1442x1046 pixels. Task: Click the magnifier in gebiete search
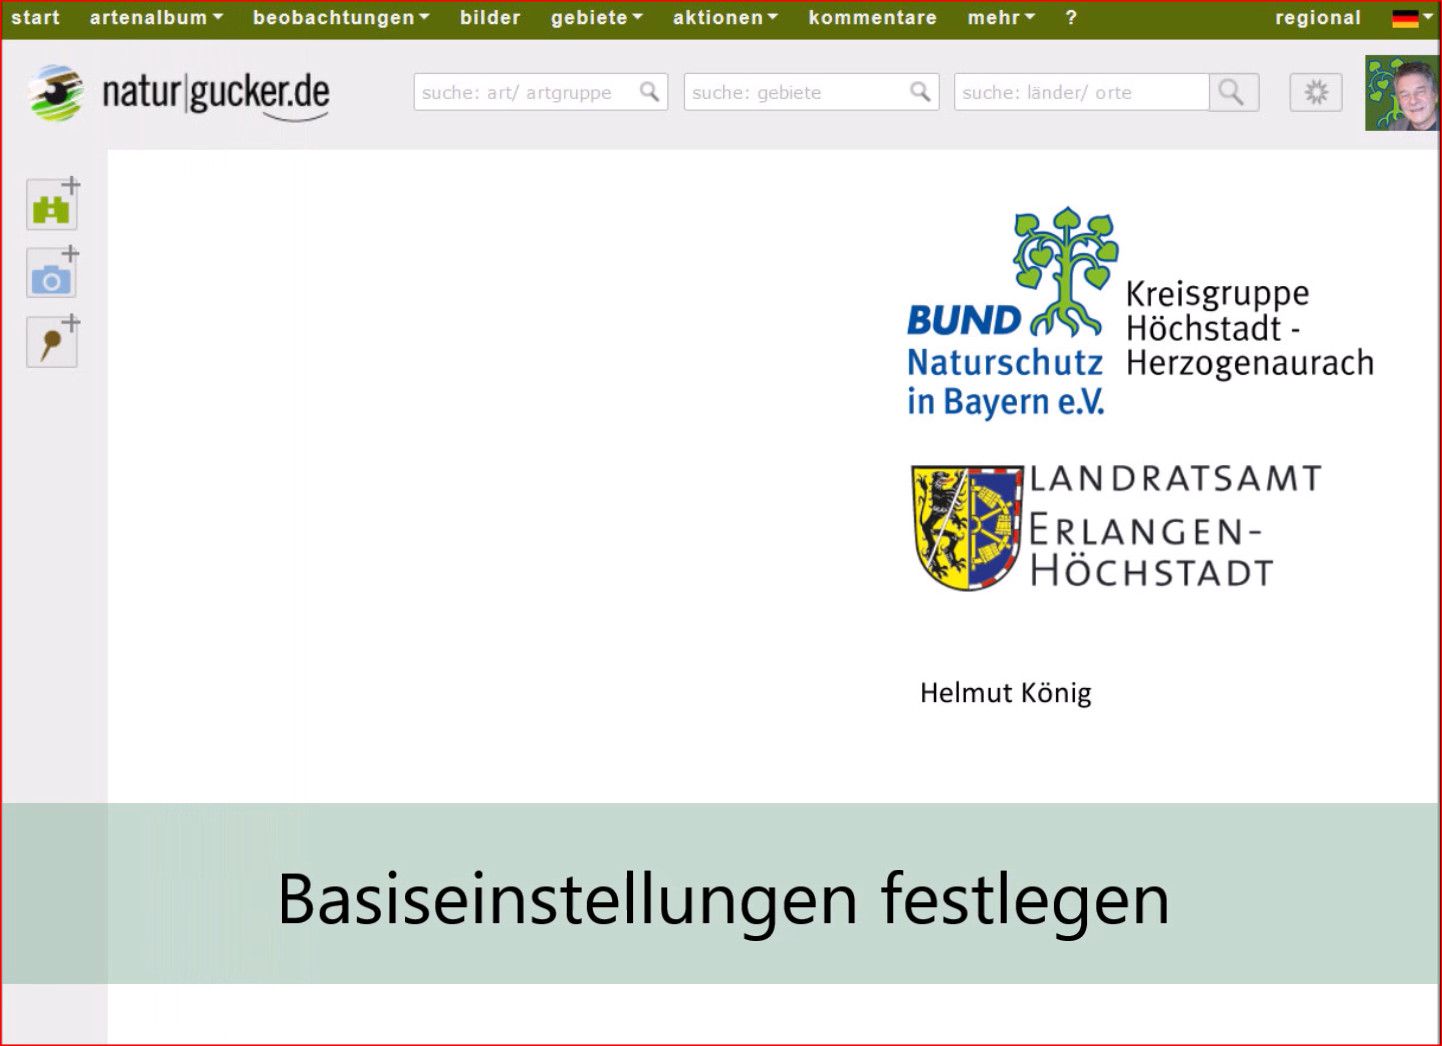click(x=920, y=92)
